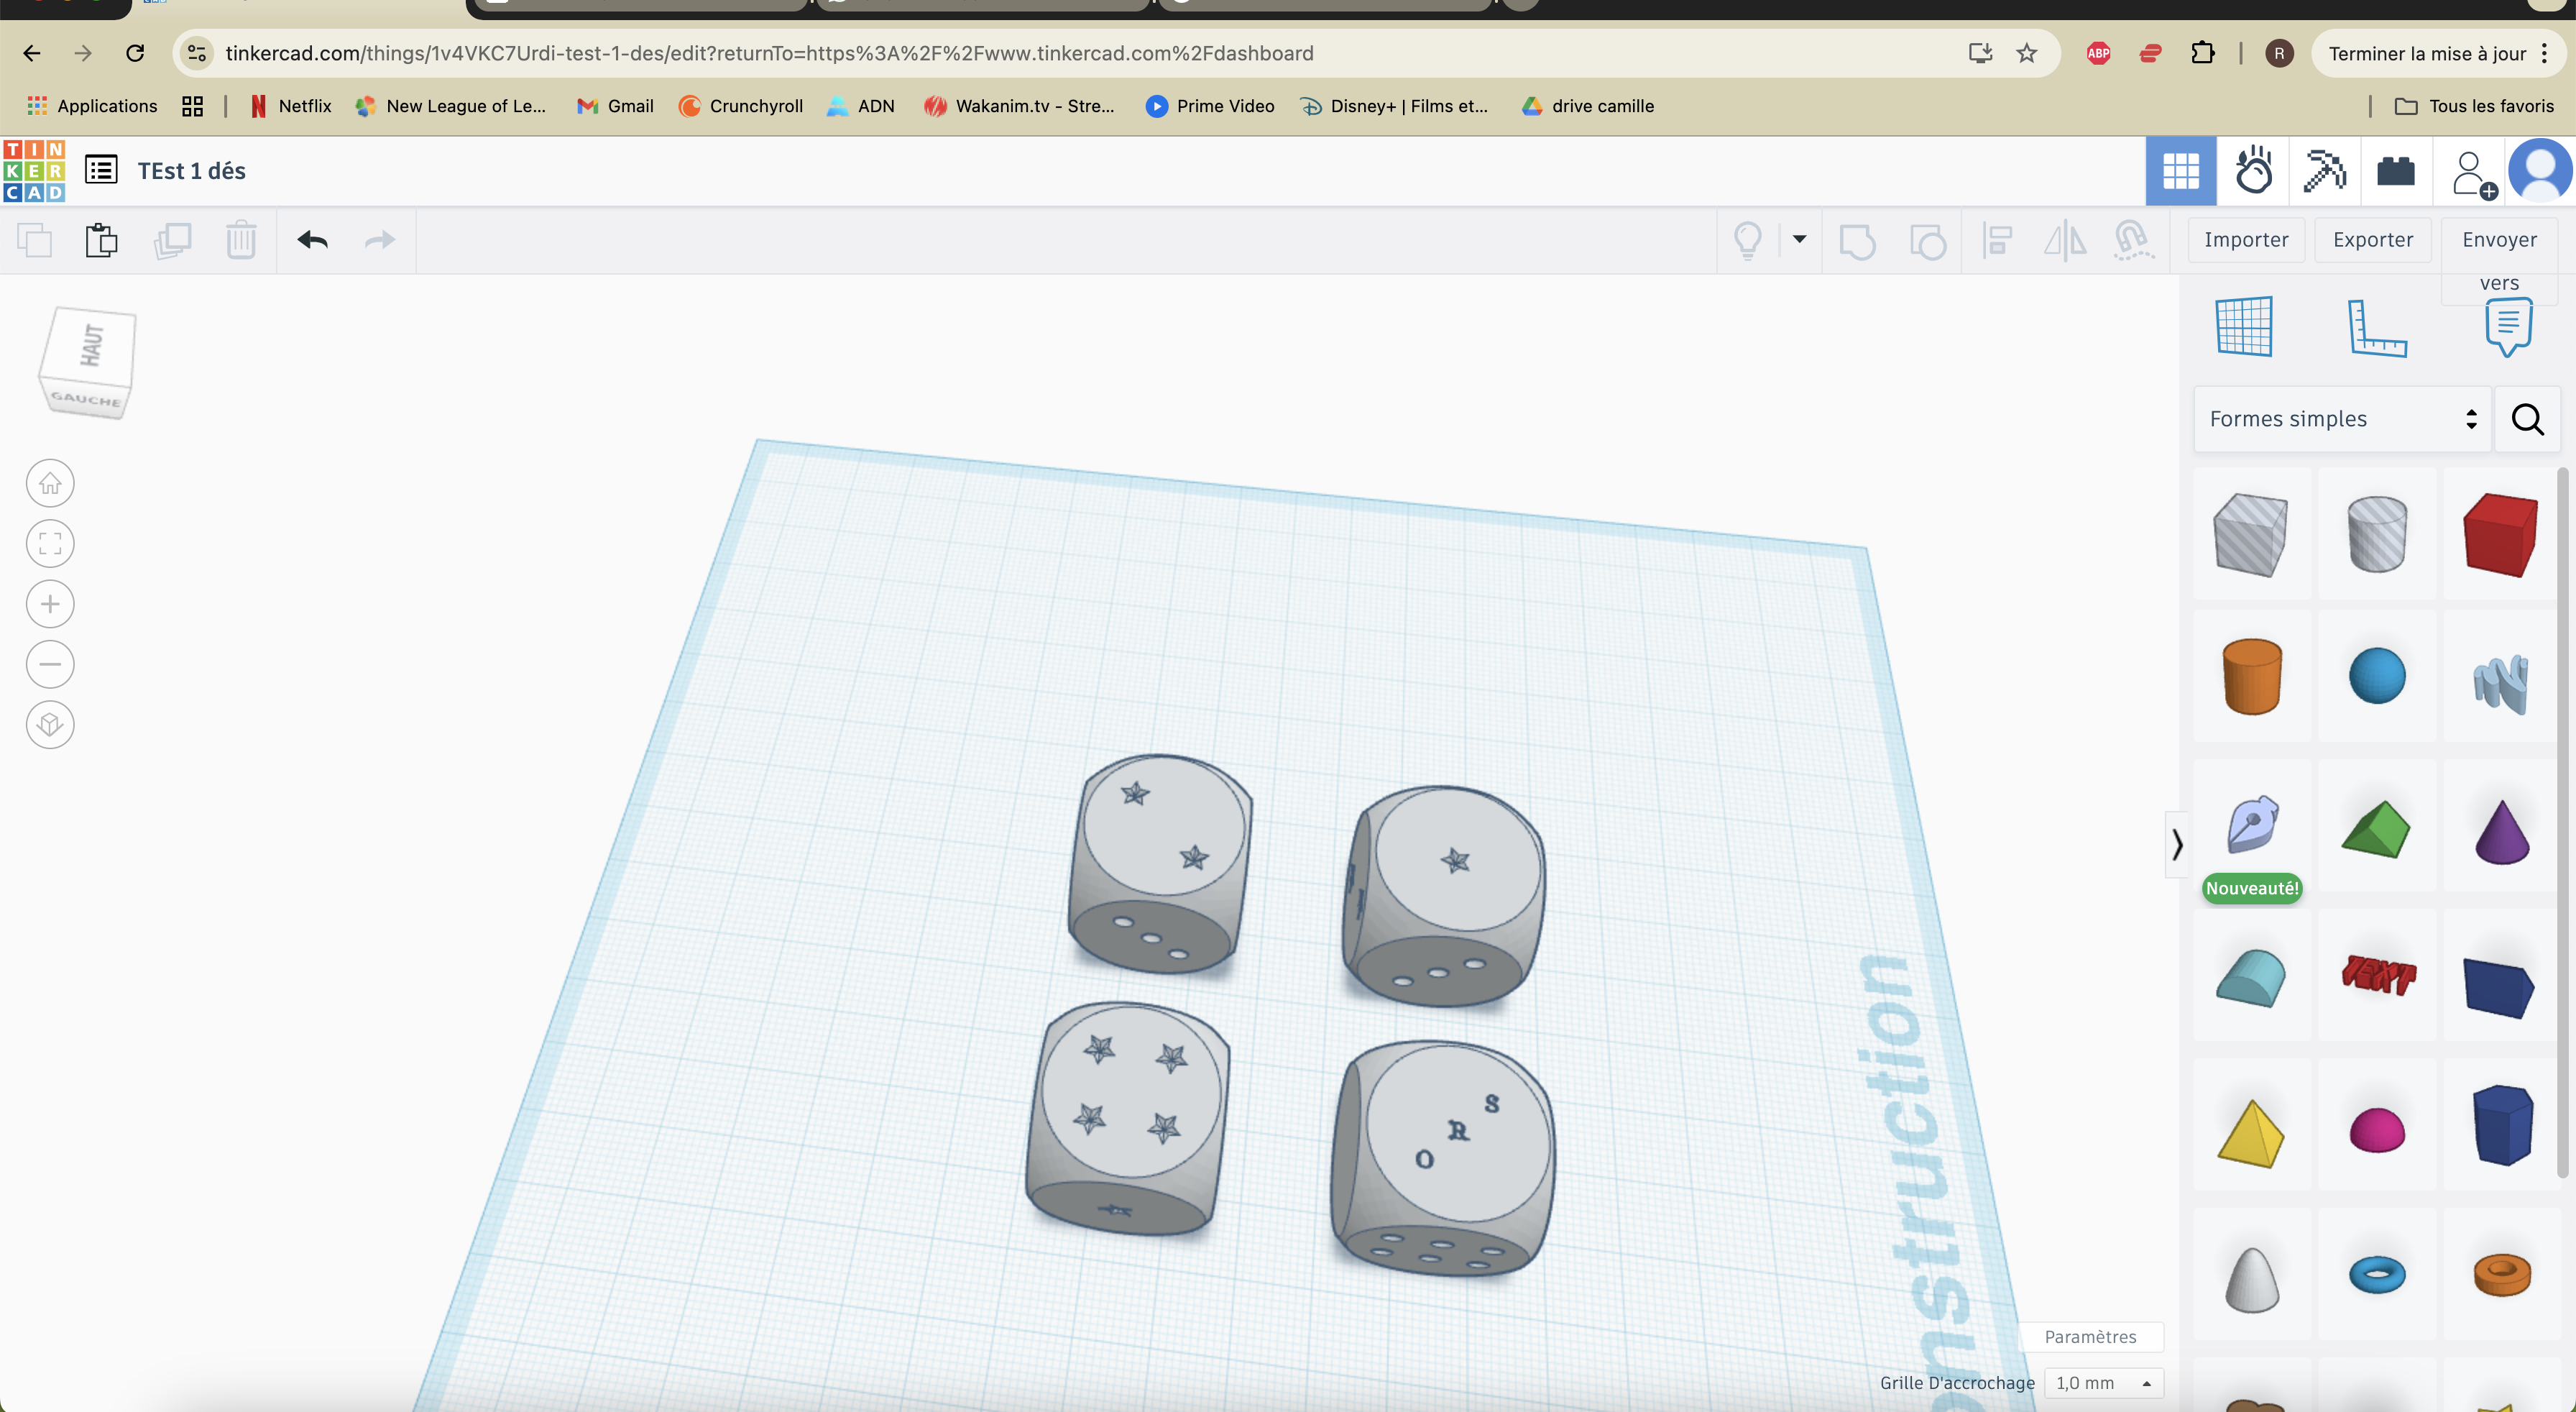2576x1412 pixels.
Task: Select the purple Cone shape
Action: coord(2502,831)
